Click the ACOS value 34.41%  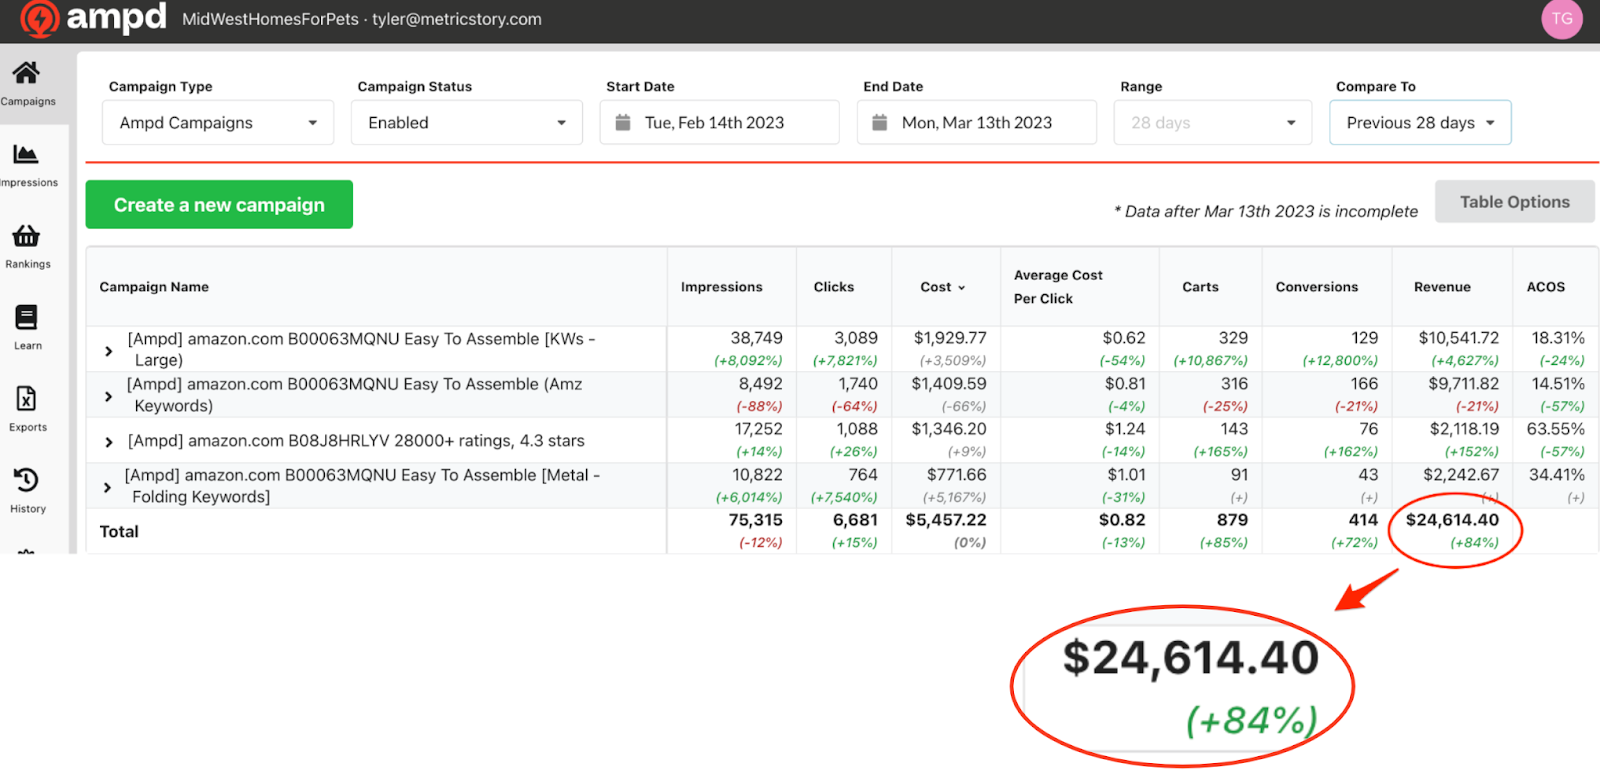coord(1557,475)
